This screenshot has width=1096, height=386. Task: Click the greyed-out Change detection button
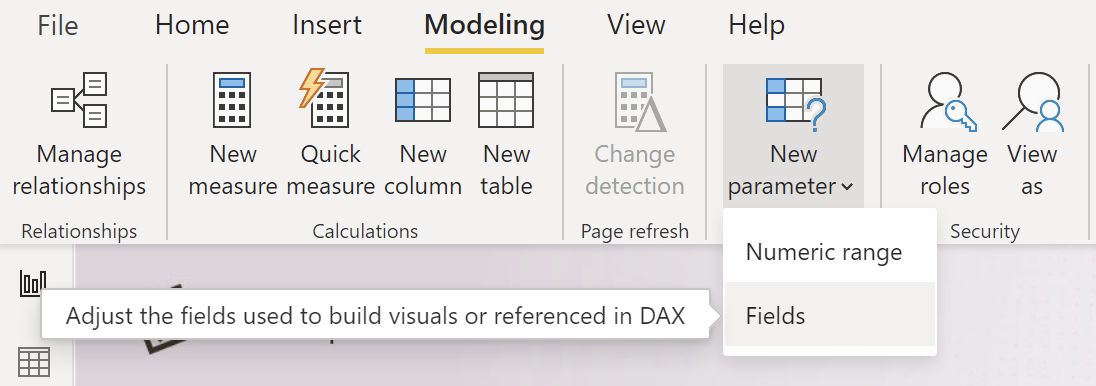coord(635,134)
